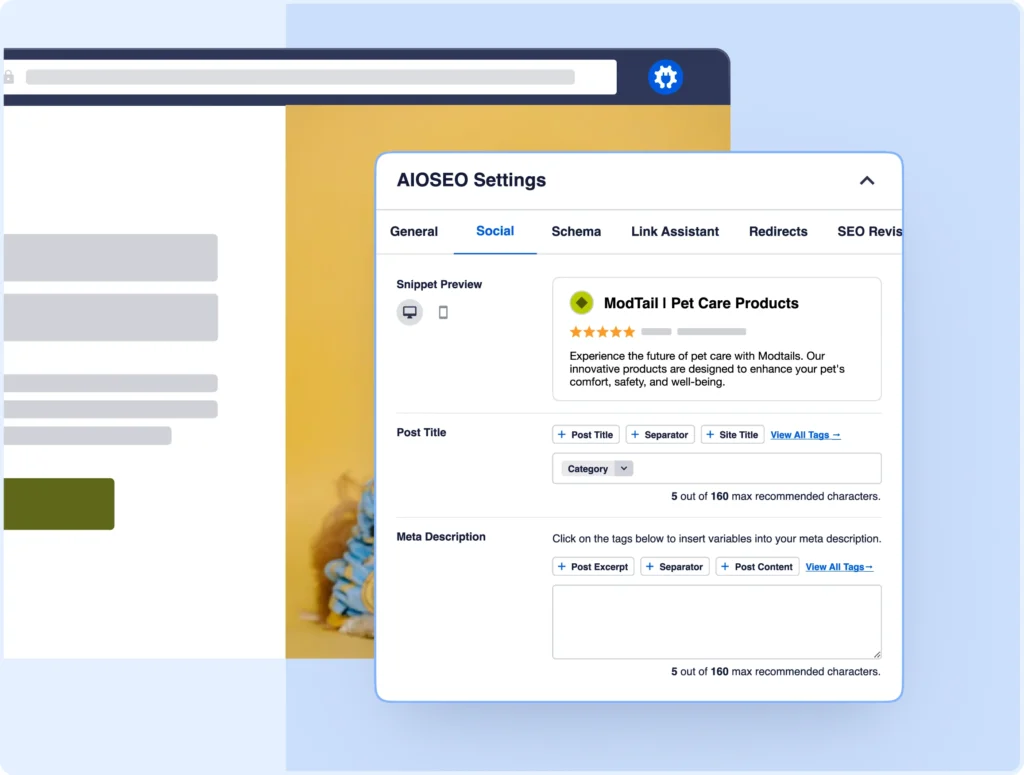The image size is (1024, 775).
Task: Focus the Meta Description text area
Action: pos(716,622)
